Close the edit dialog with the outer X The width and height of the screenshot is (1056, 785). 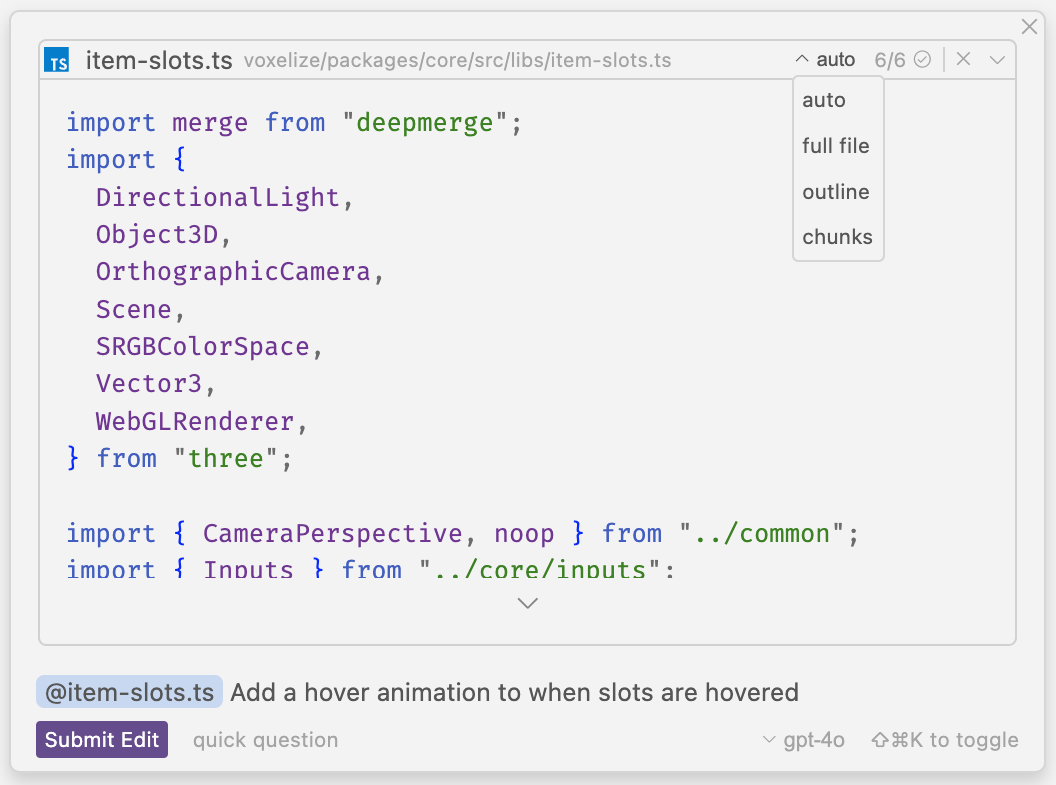1028,27
